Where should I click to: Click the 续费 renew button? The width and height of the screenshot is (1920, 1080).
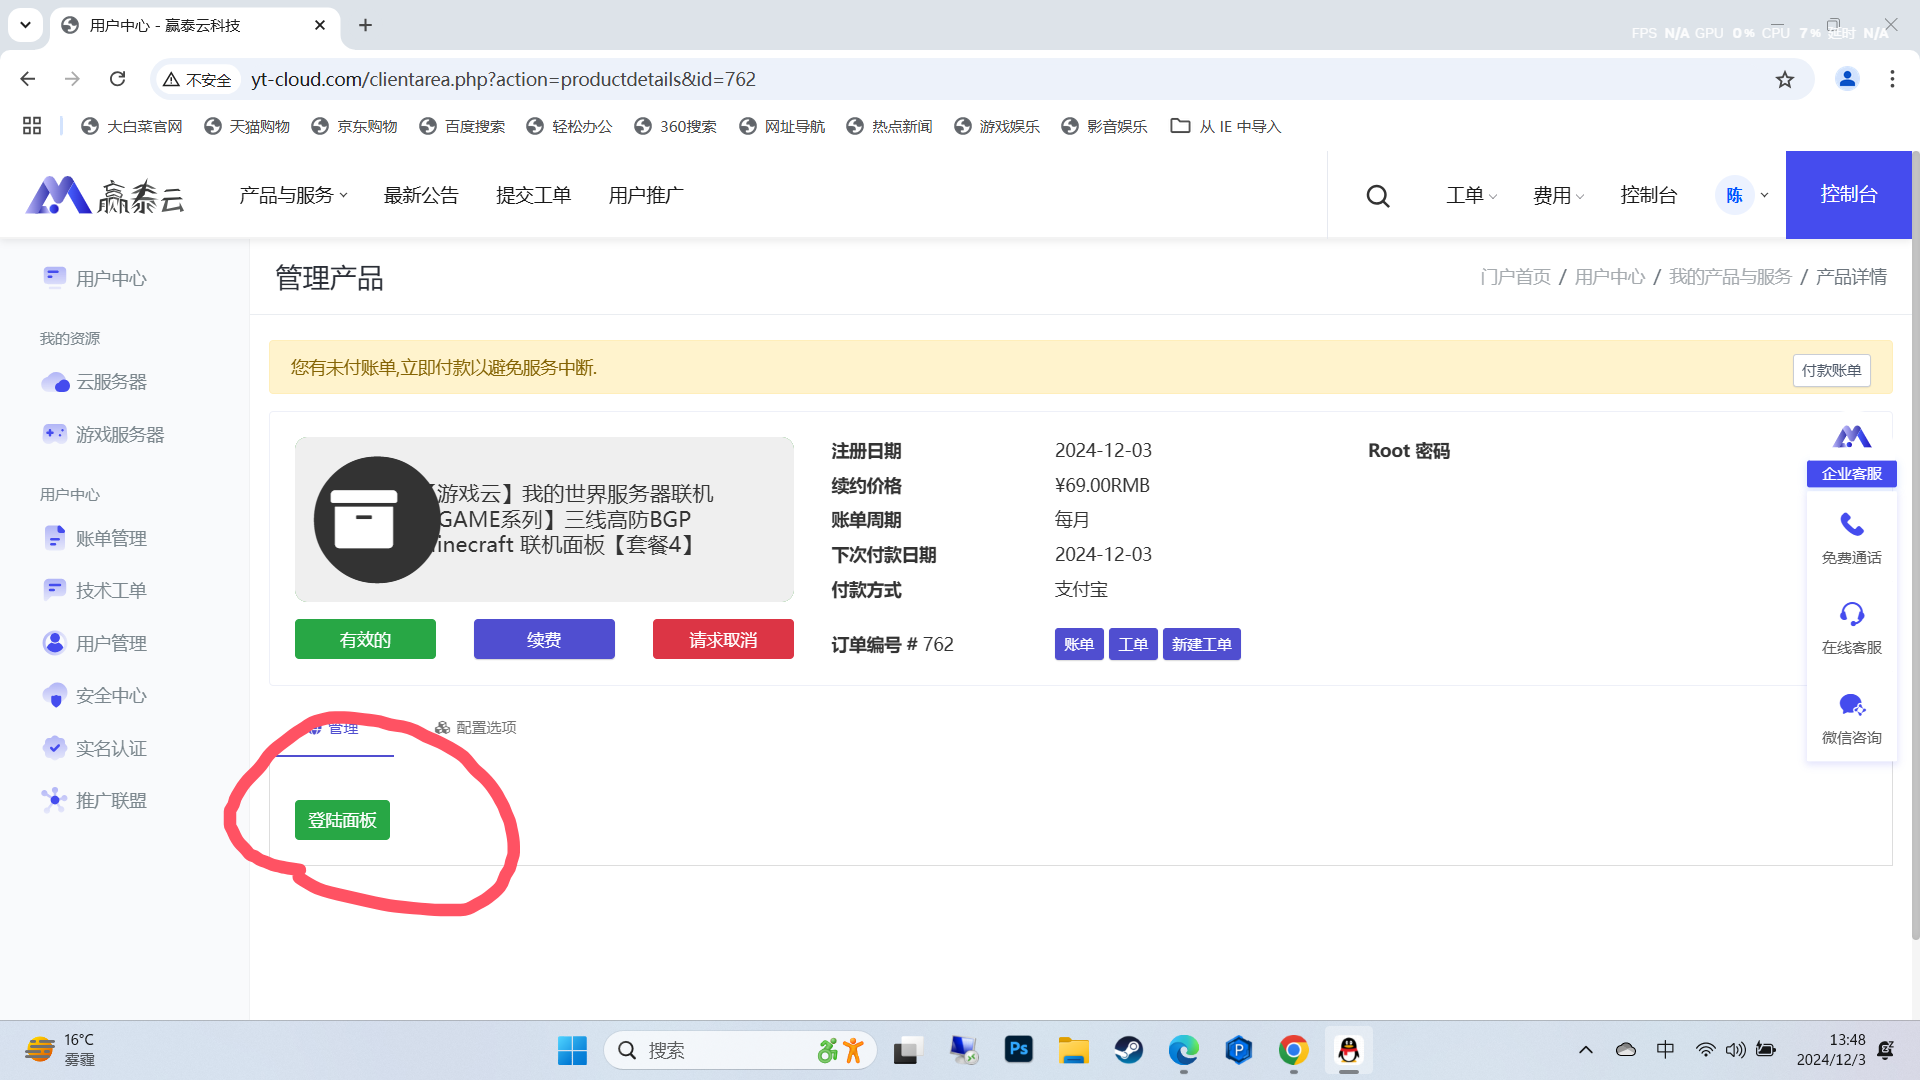(x=544, y=639)
